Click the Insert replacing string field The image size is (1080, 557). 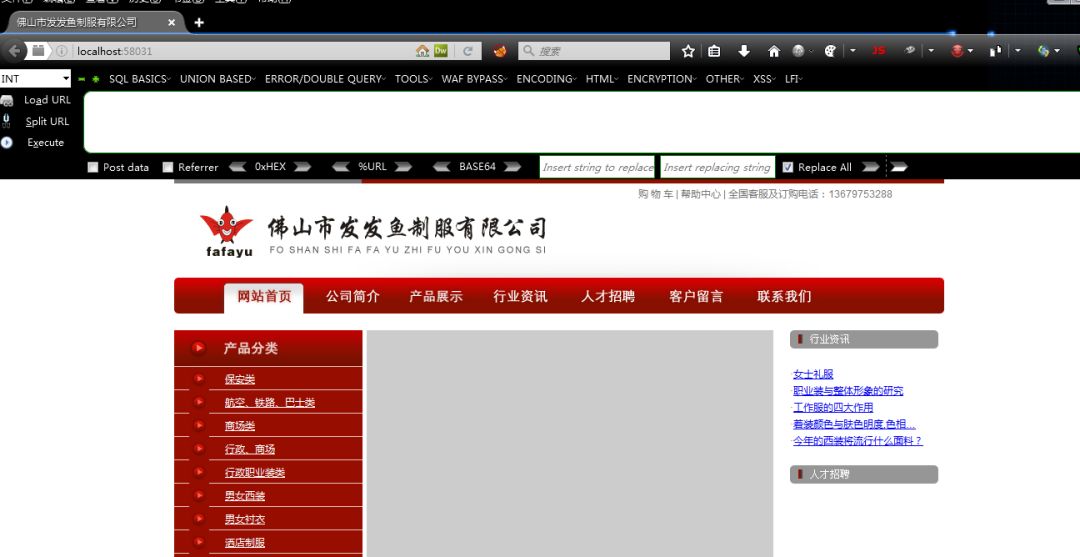pyautogui.click(x=717, y=167)
